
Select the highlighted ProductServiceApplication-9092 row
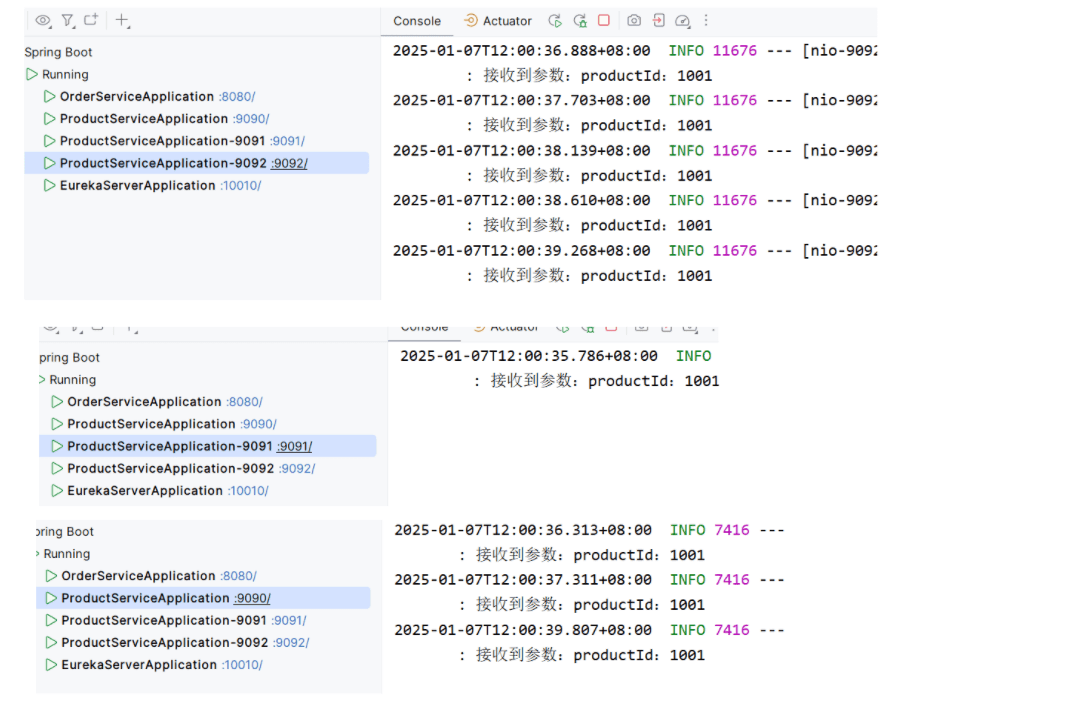click(196, 163)
